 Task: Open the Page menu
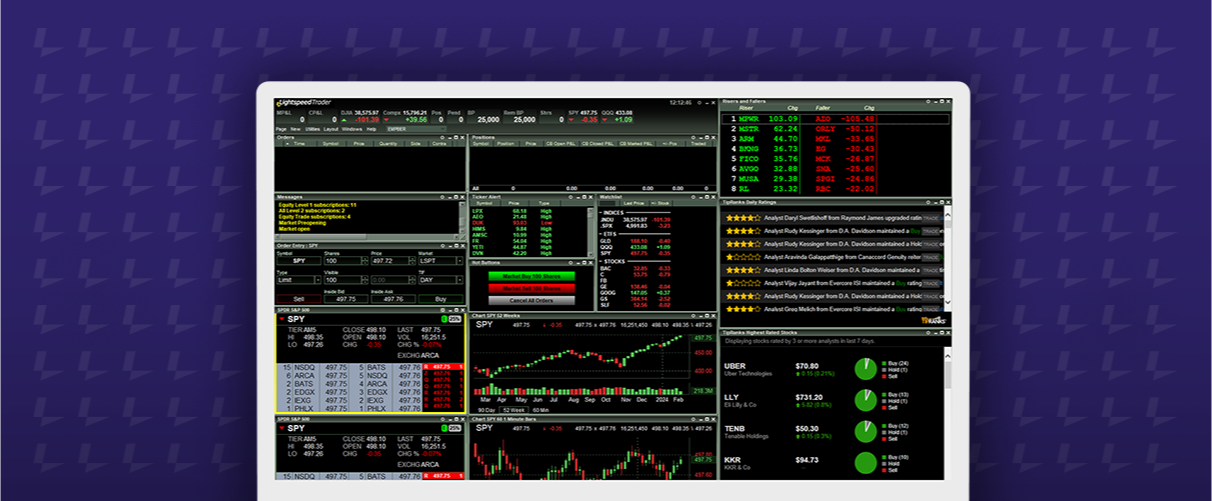281,129
